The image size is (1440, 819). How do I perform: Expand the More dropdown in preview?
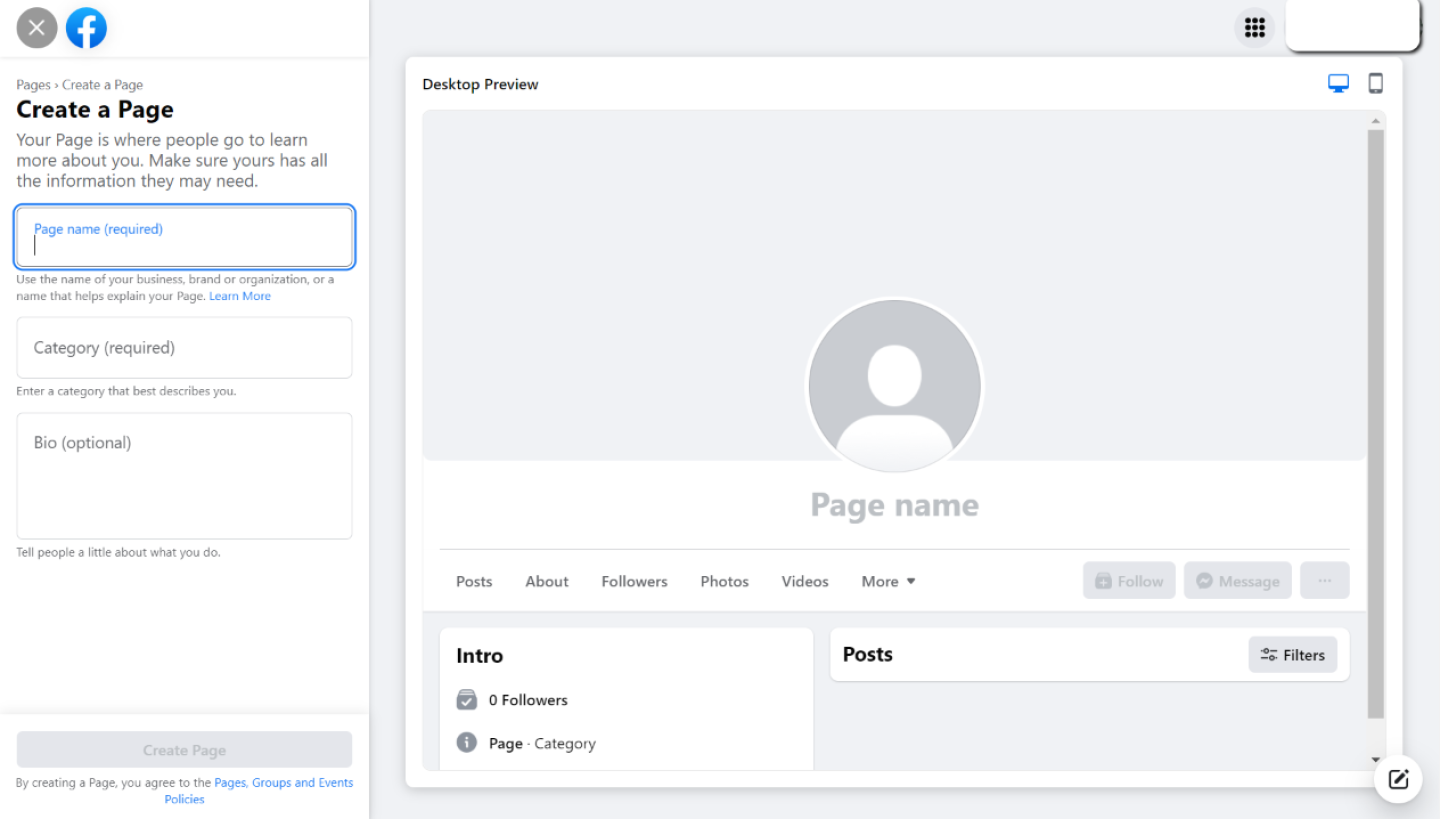(x=888, y=581)
